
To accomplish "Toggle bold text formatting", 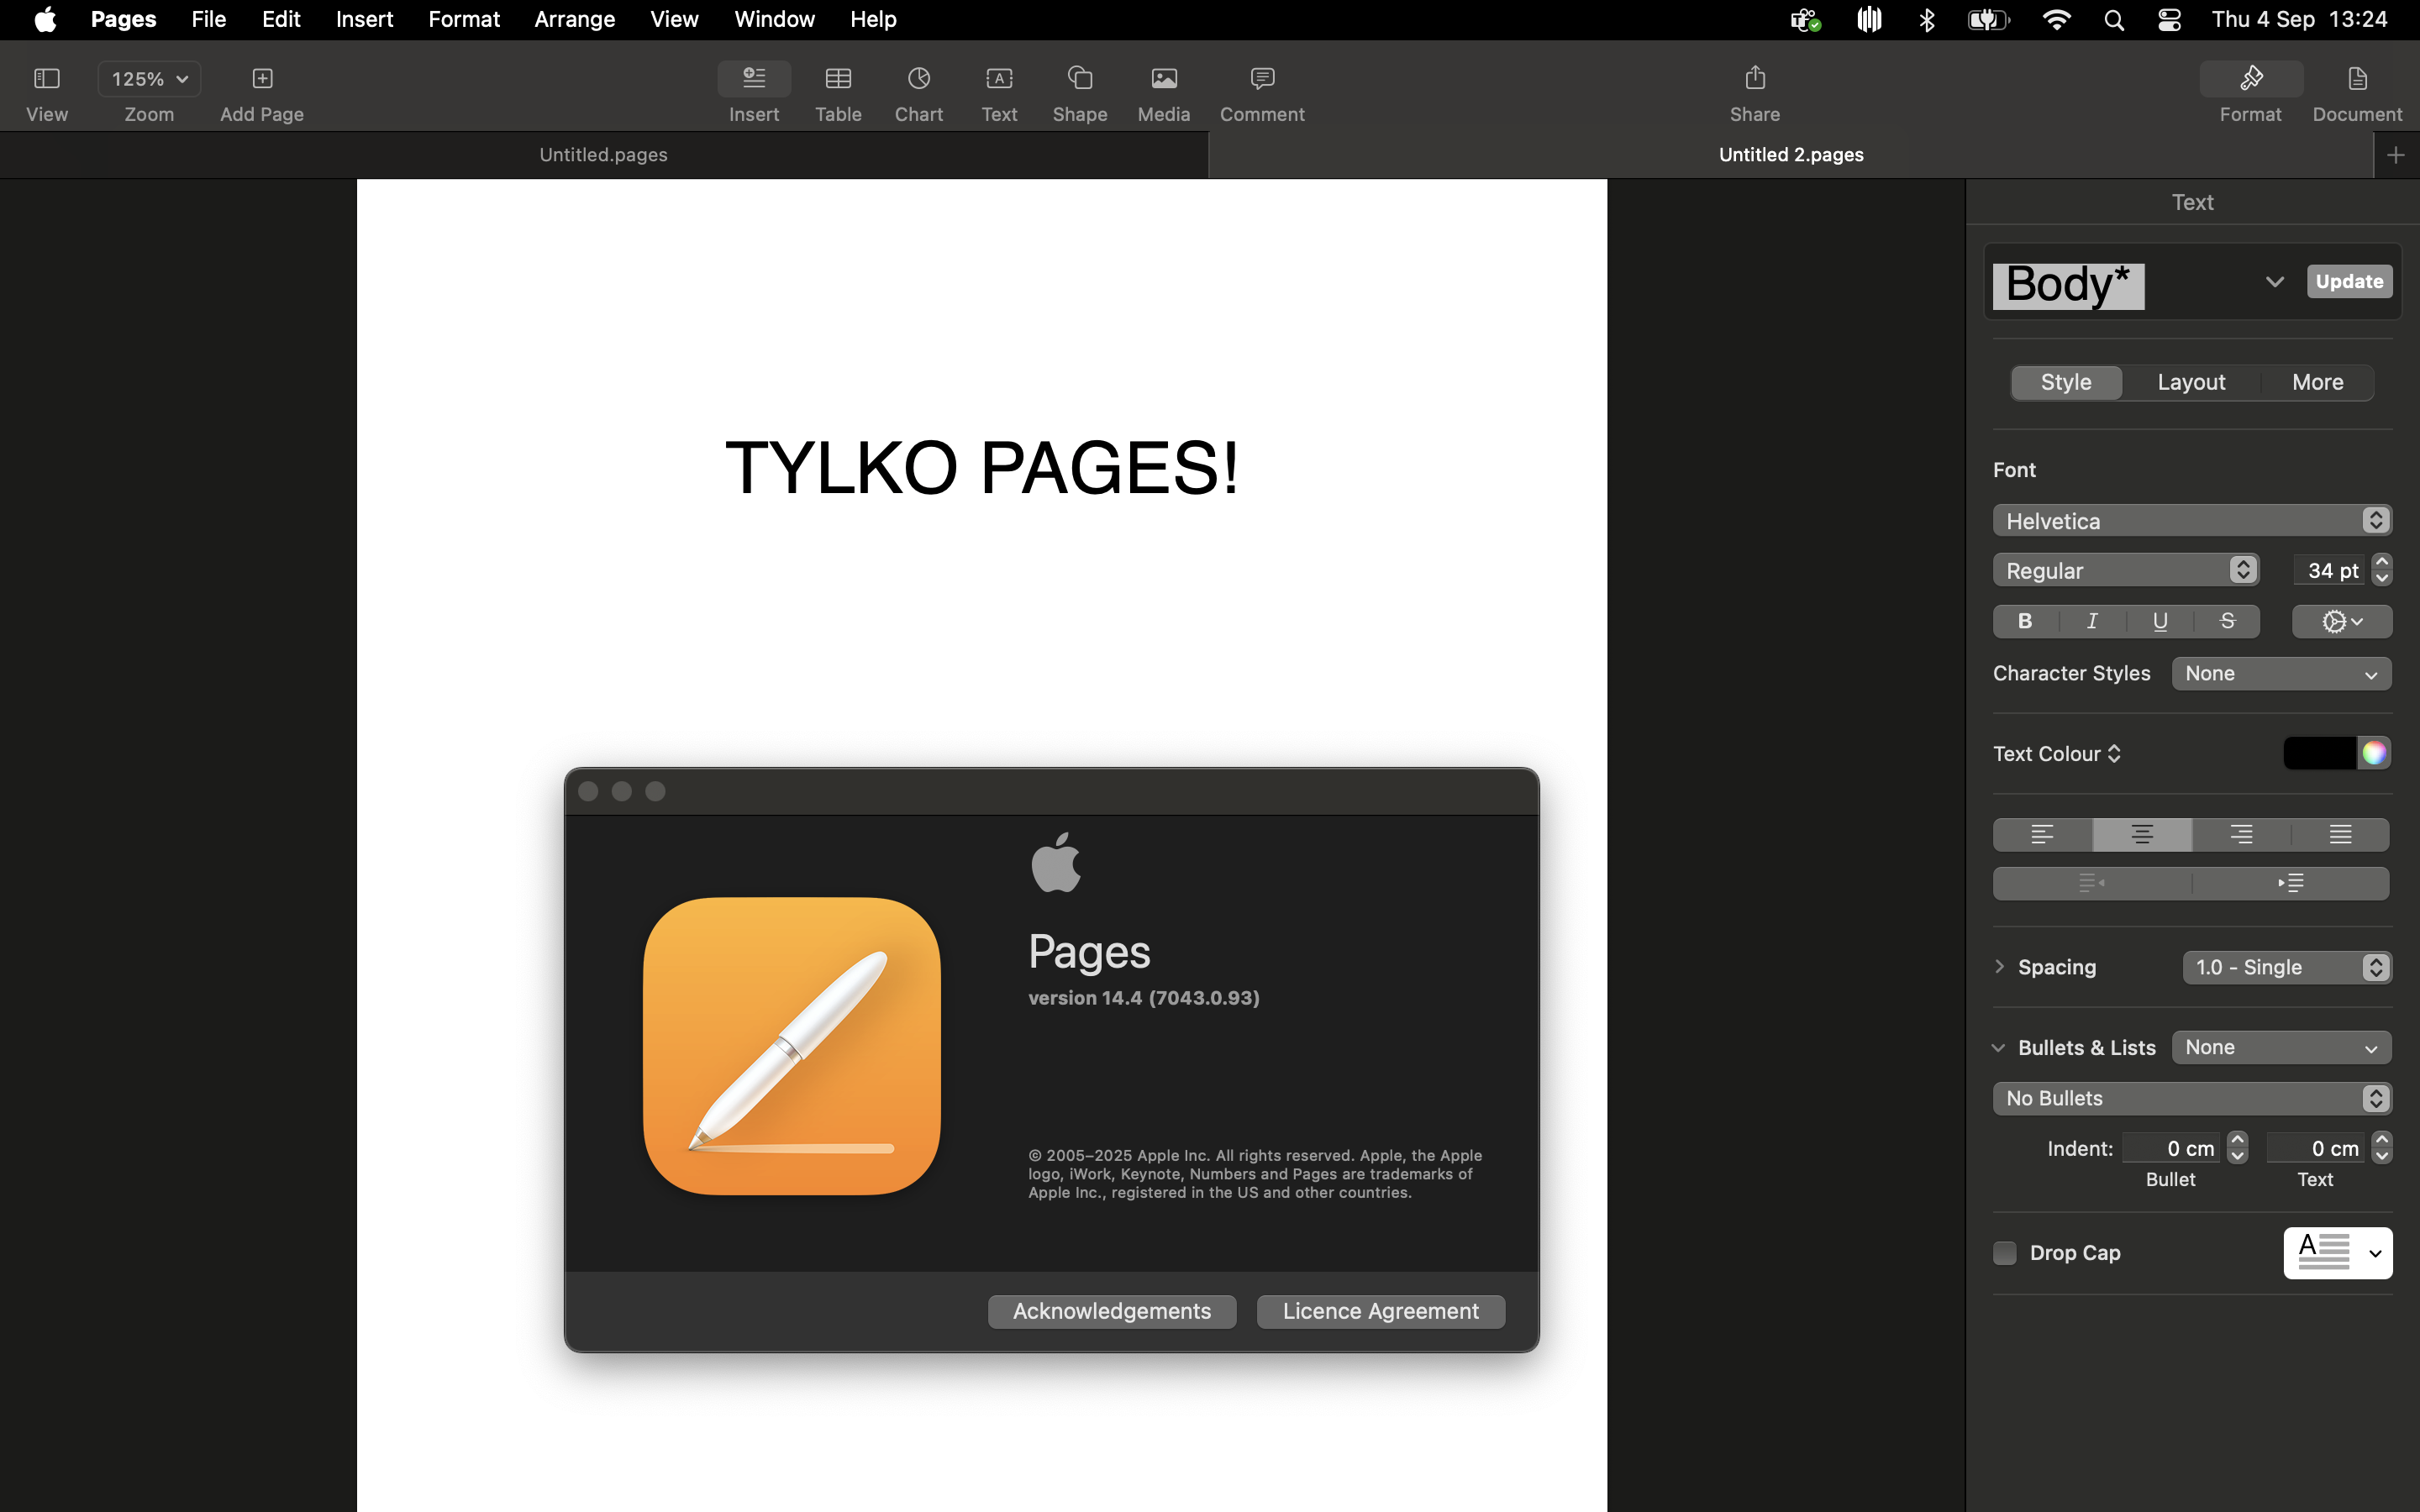I will (x=2025, y=621).
